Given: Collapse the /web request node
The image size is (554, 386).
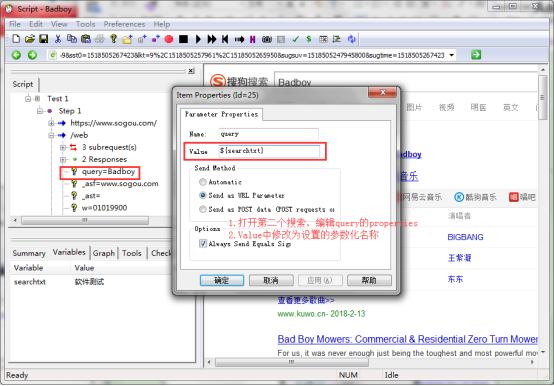Looking at the screenshot, I should (x=51, y=135).
